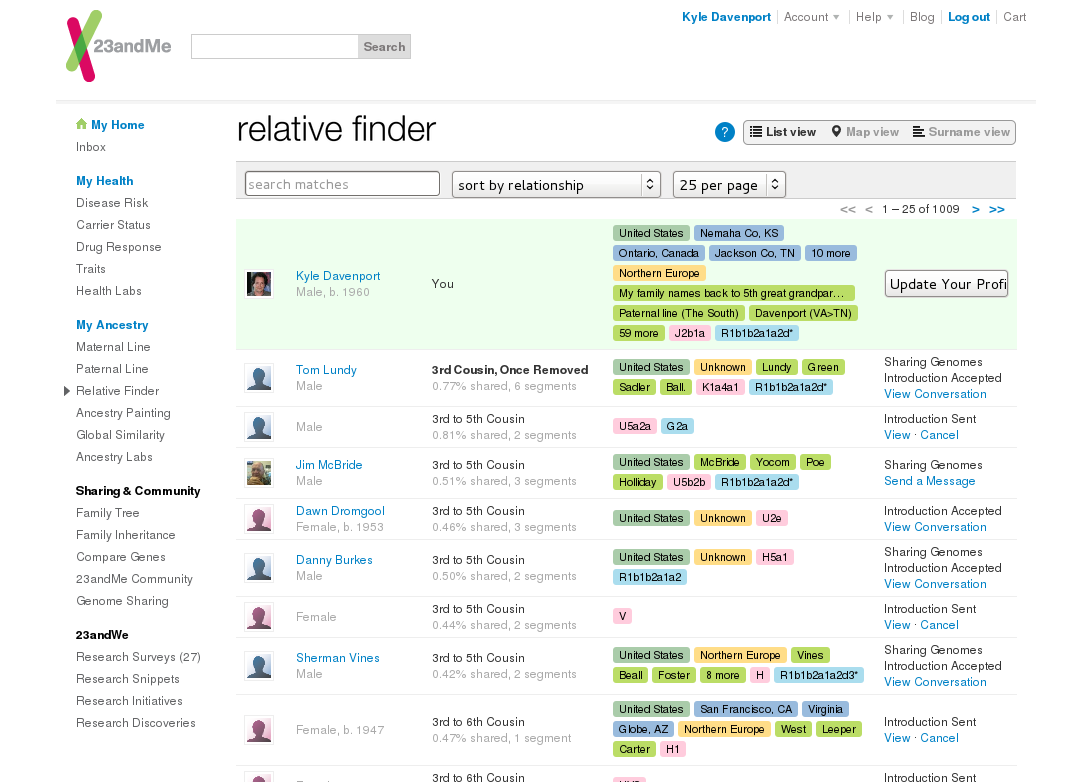Click Update Your Profile button
Viewport: 1091px width, 782px height.
coord(946,284)
